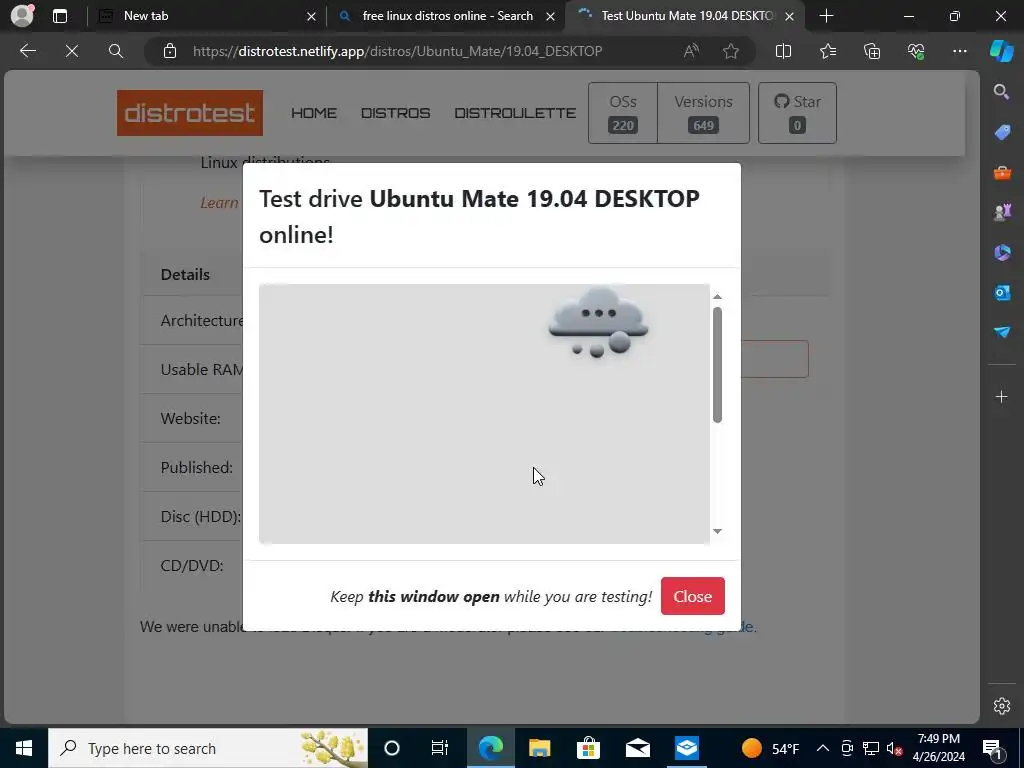Screen dimensions: 1024x768
Task: Open Browser essentials heart icon
Action: [x=916, y=51]
